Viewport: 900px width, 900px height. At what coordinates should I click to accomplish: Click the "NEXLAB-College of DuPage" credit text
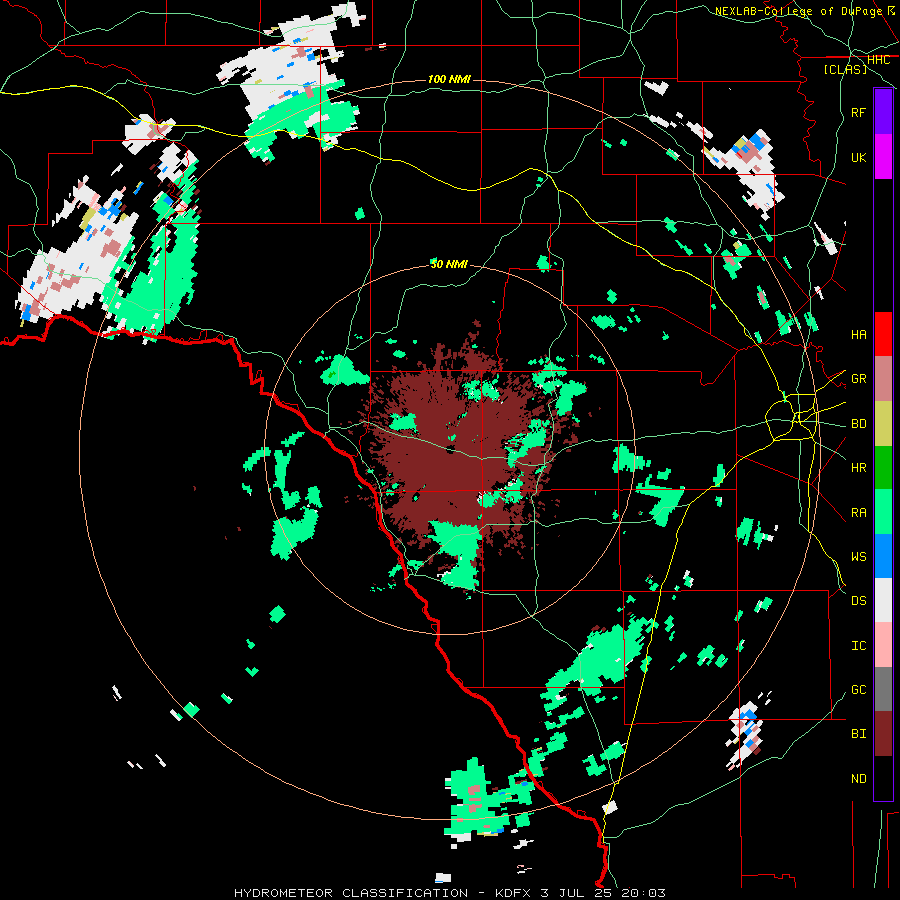tap(799, 11)
